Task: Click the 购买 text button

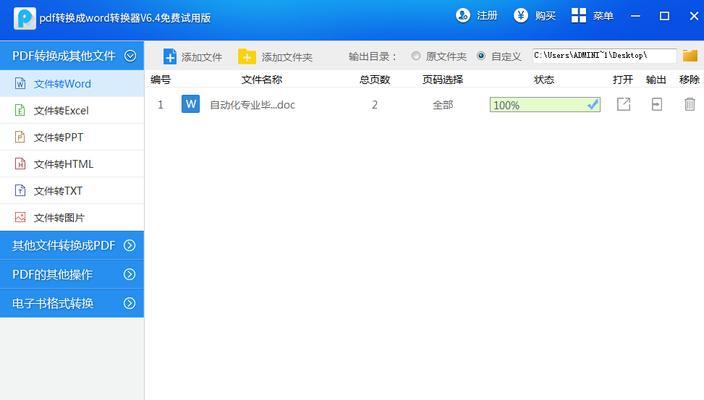Action: (x=546, y=16)
